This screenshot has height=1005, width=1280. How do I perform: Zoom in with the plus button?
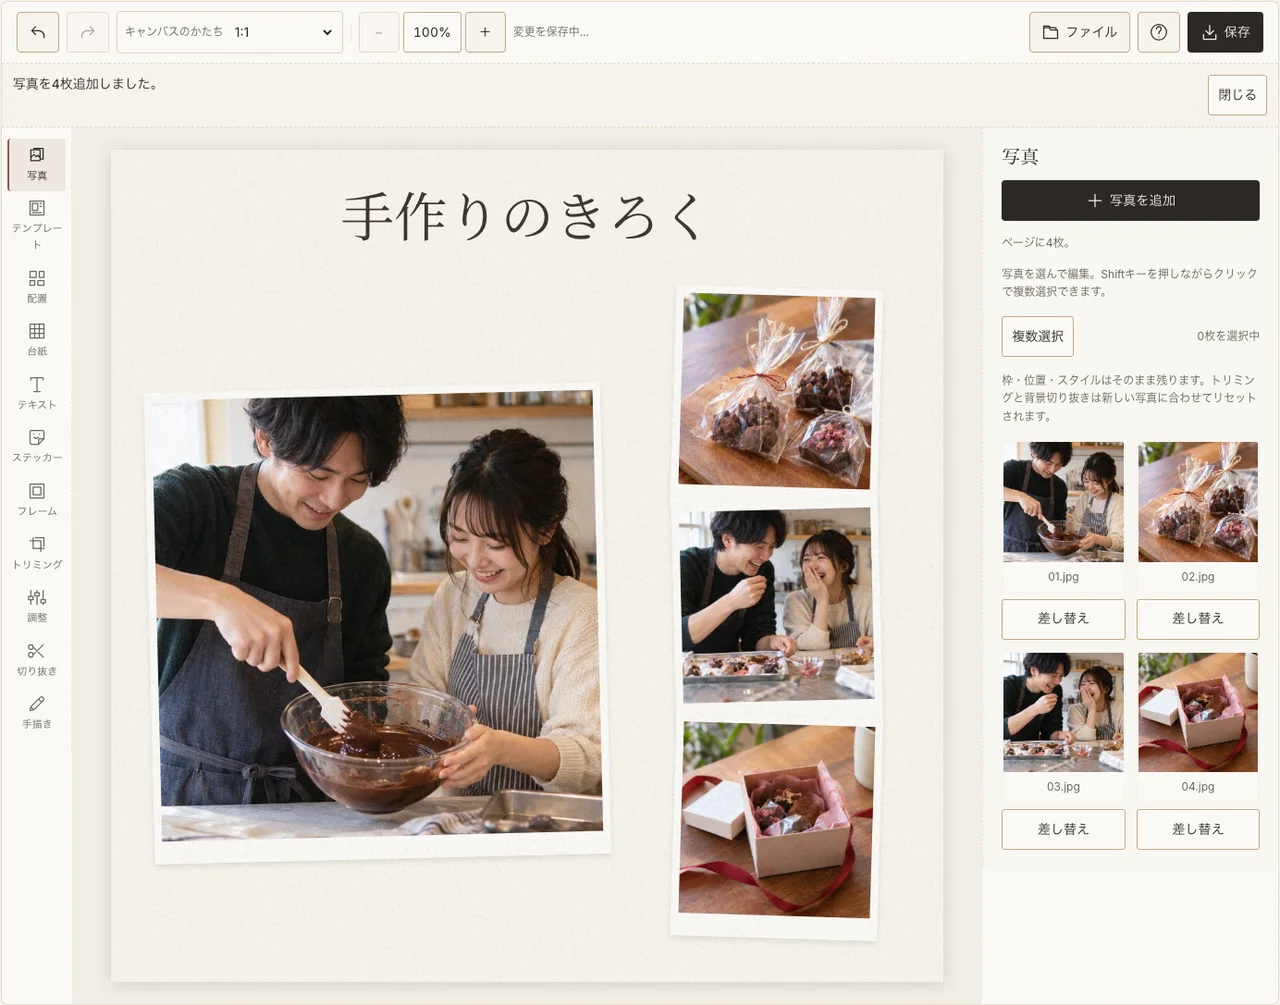(x=485, y=32)
